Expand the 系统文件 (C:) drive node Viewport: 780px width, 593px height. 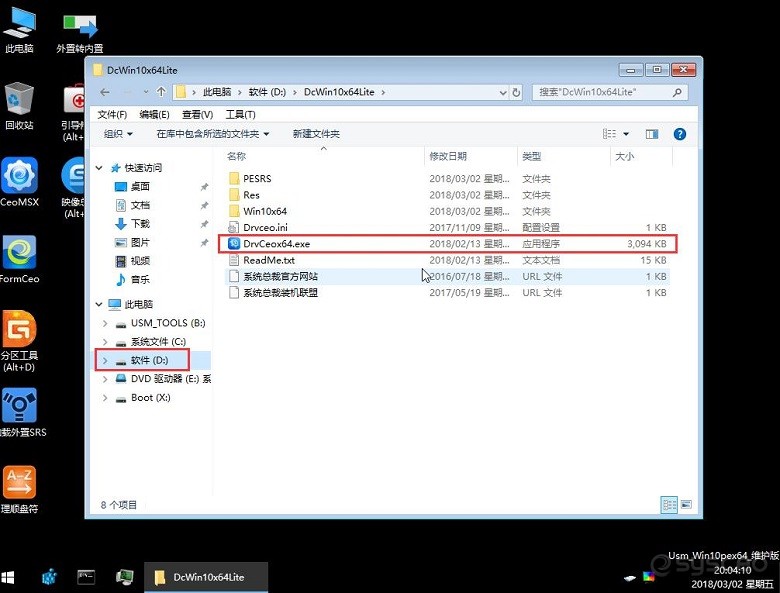[x=106, y=342]
